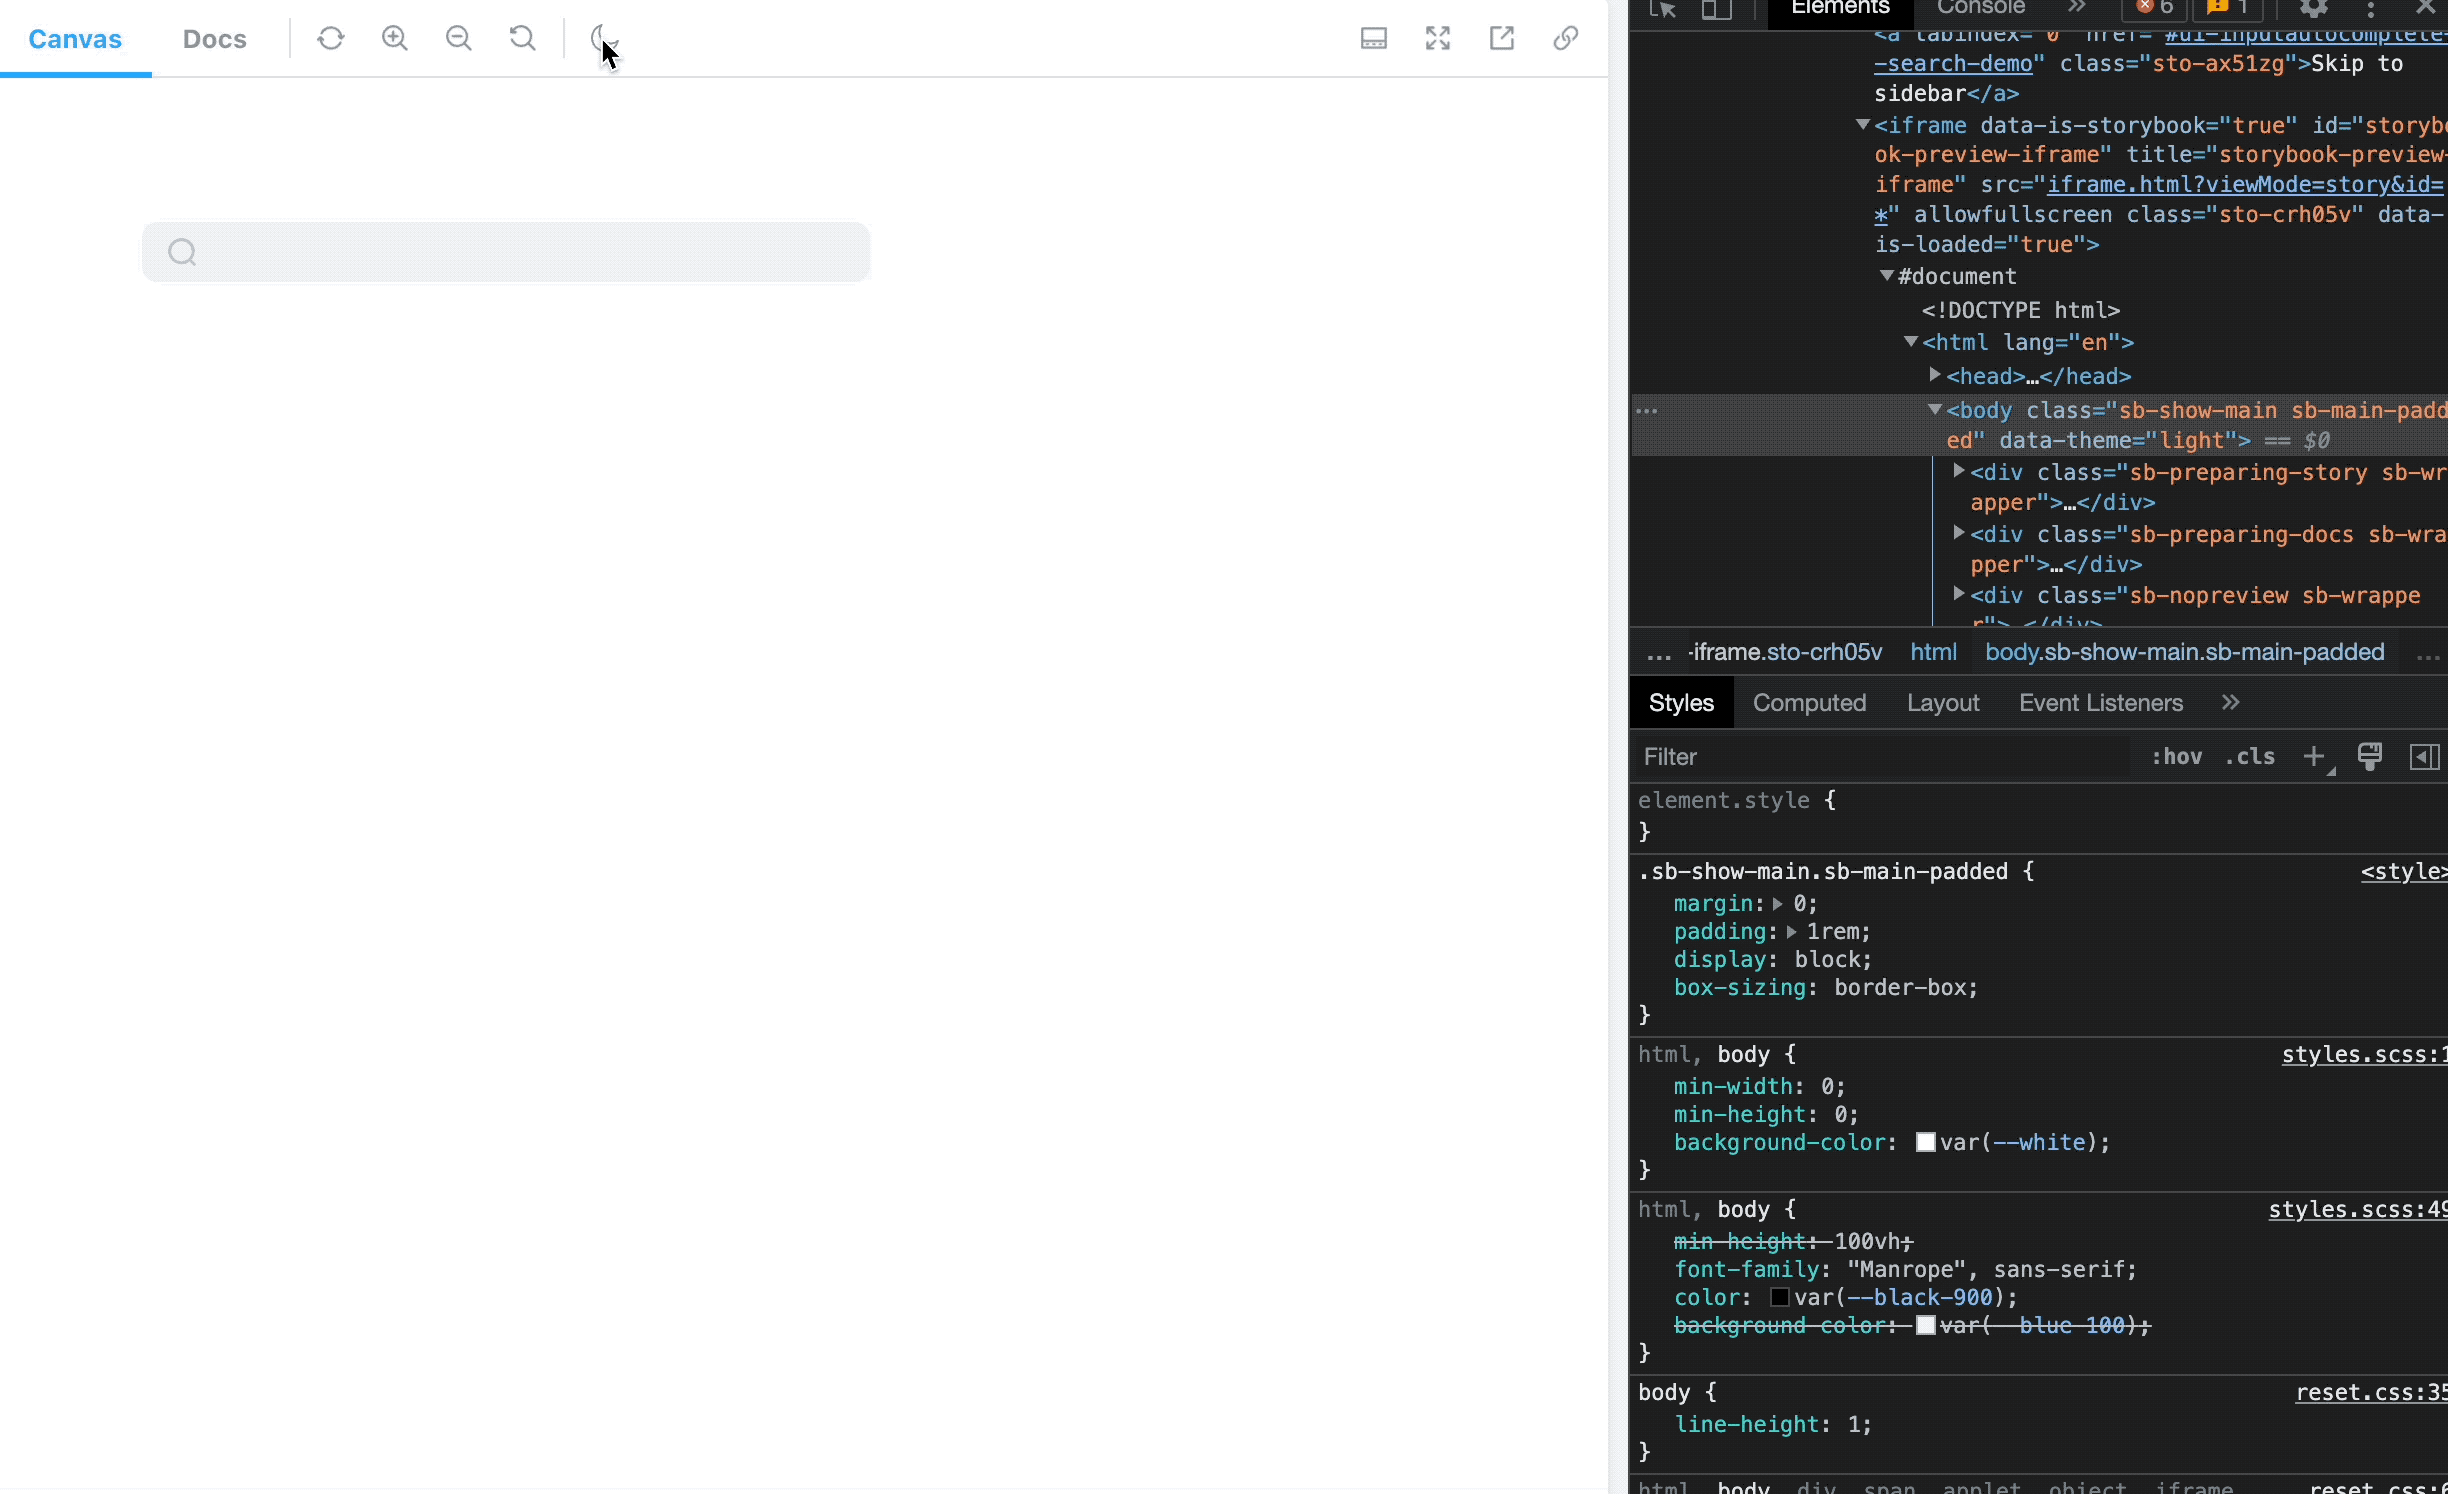Reset the canvas zoom level
This screenshot has height=1494, width=2448.
[522, 38]
